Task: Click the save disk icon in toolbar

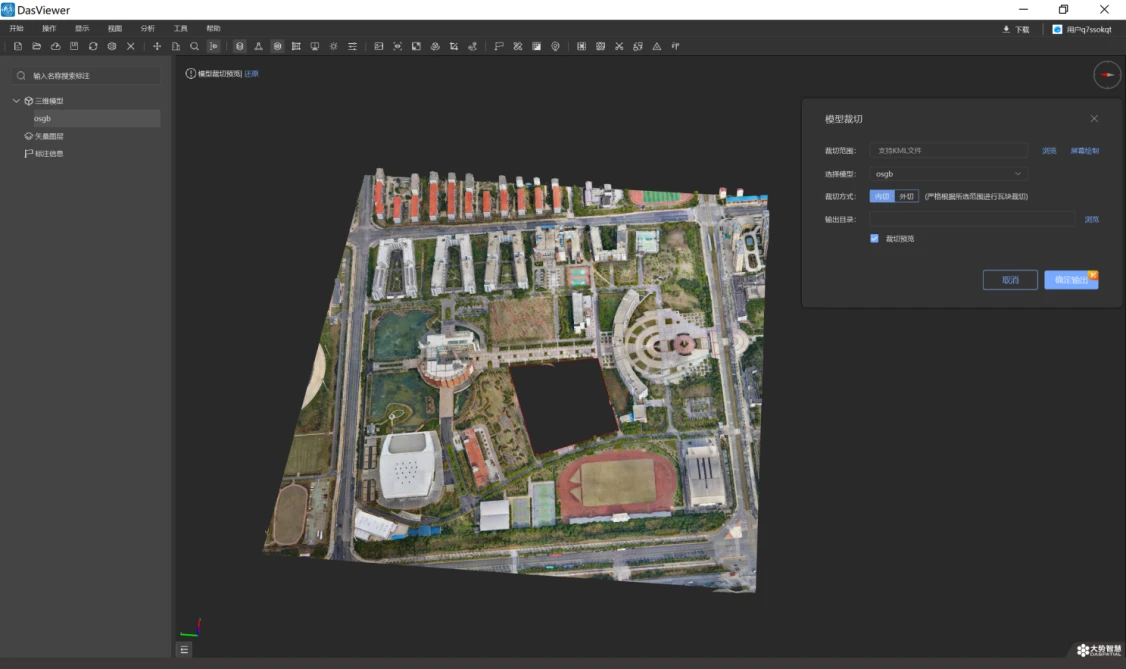Action: (74, 46)
